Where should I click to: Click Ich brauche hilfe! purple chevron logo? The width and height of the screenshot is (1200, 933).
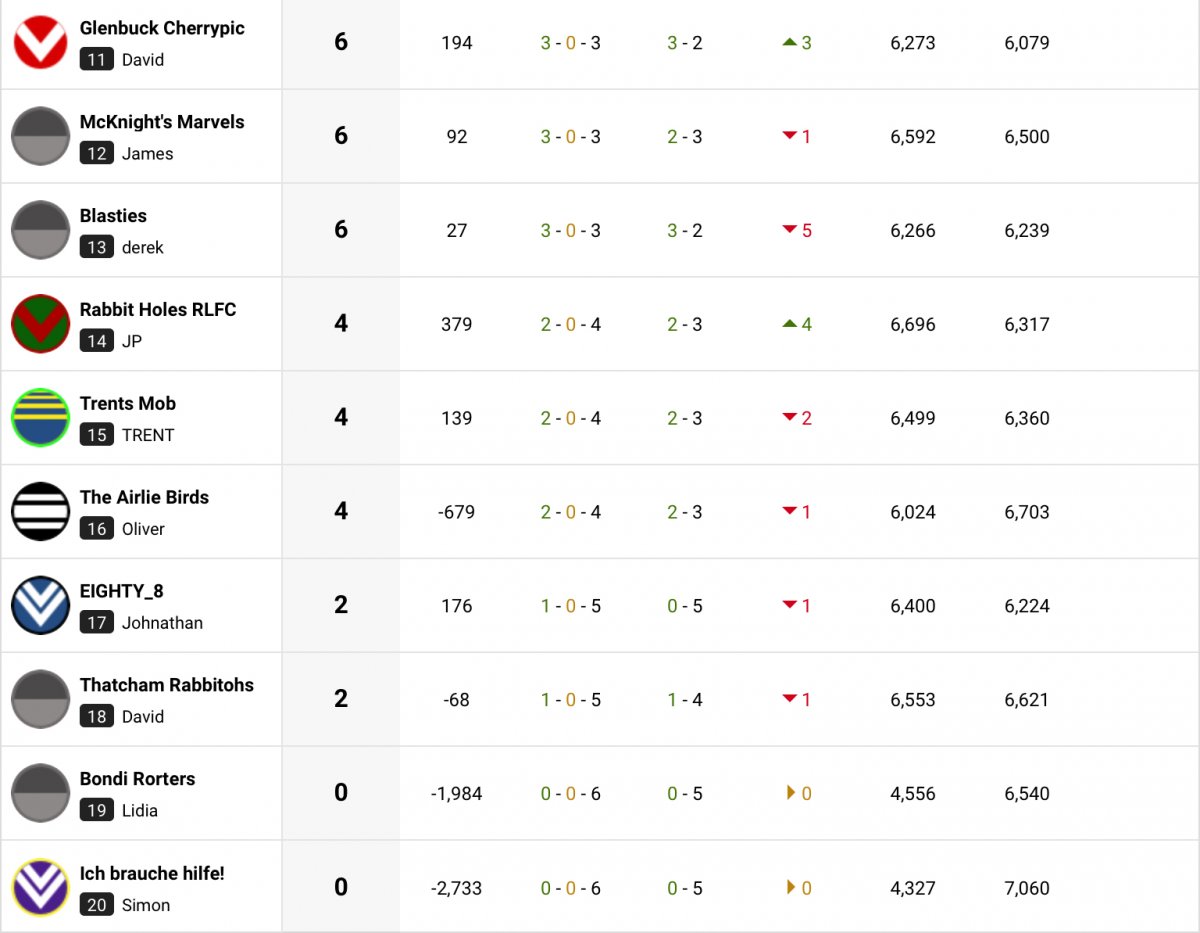coord(40,887)
